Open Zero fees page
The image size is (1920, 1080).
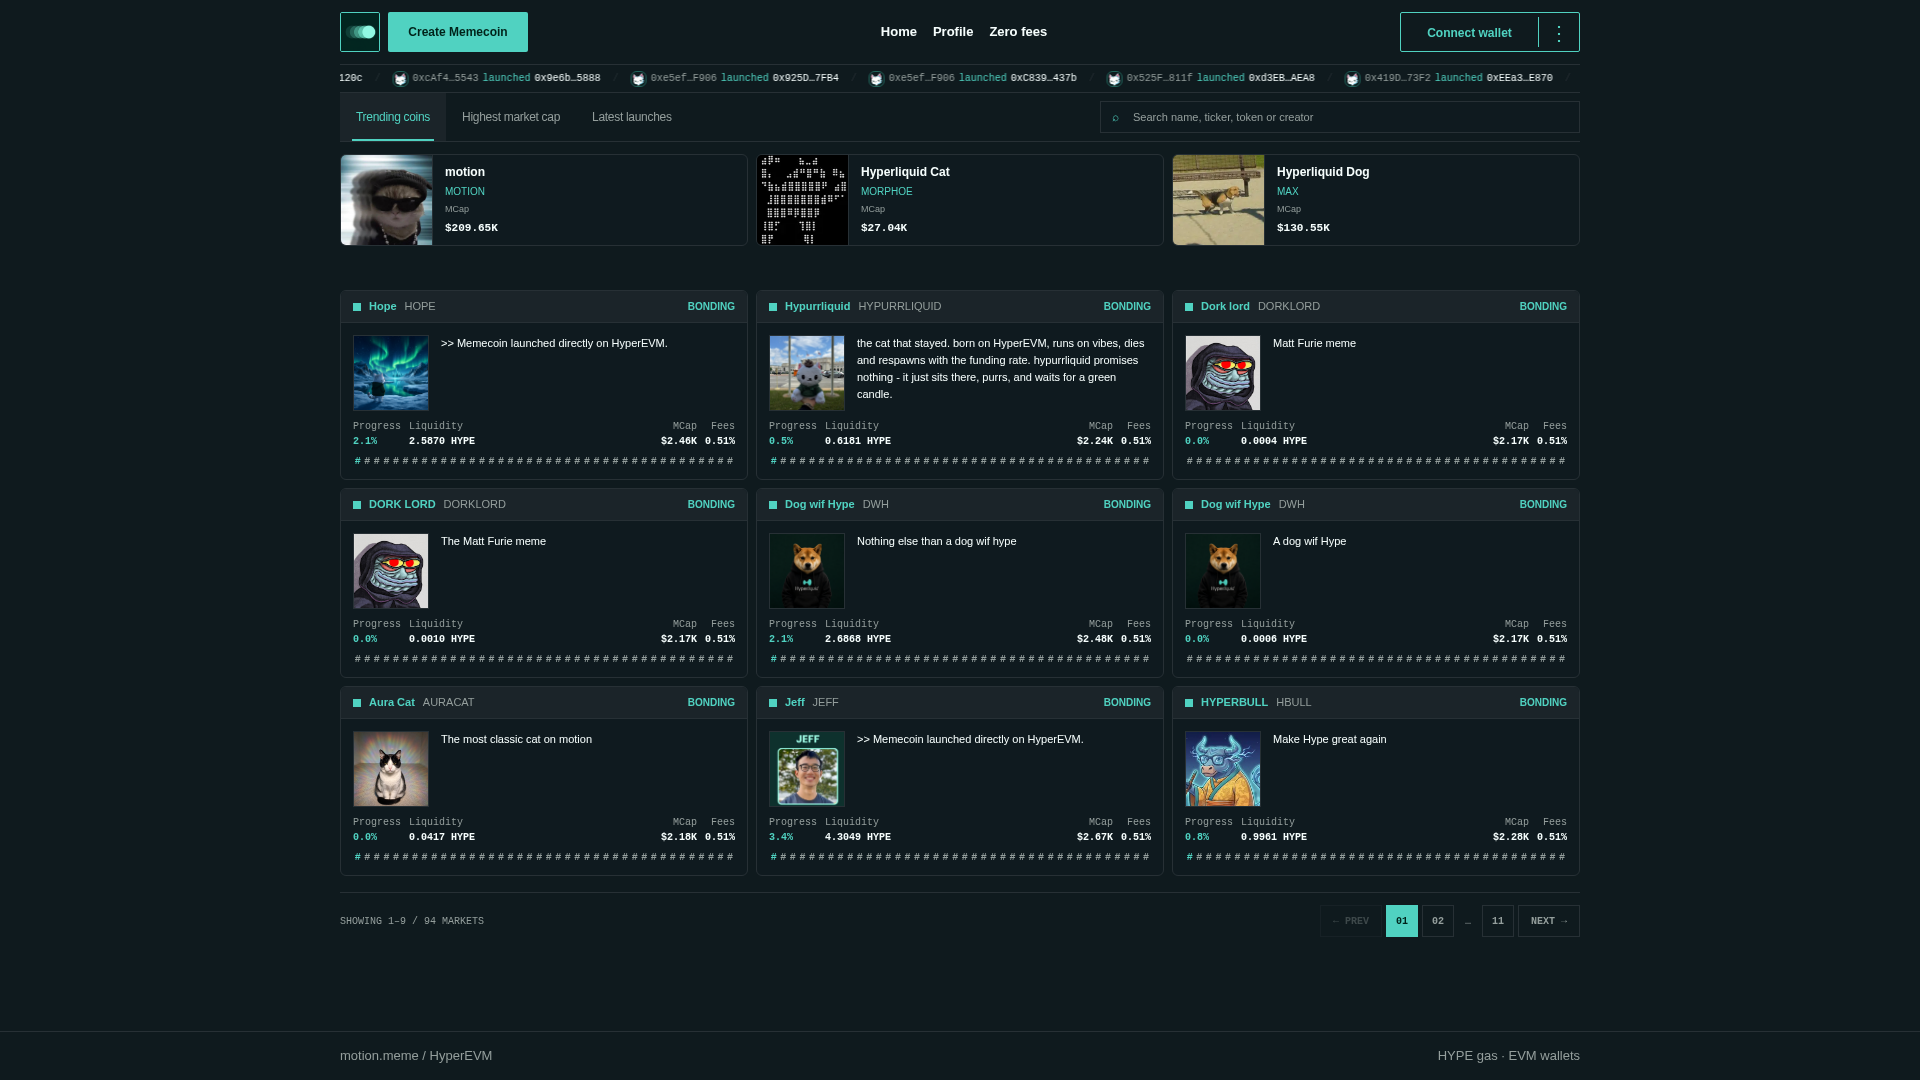point(1018,32)
